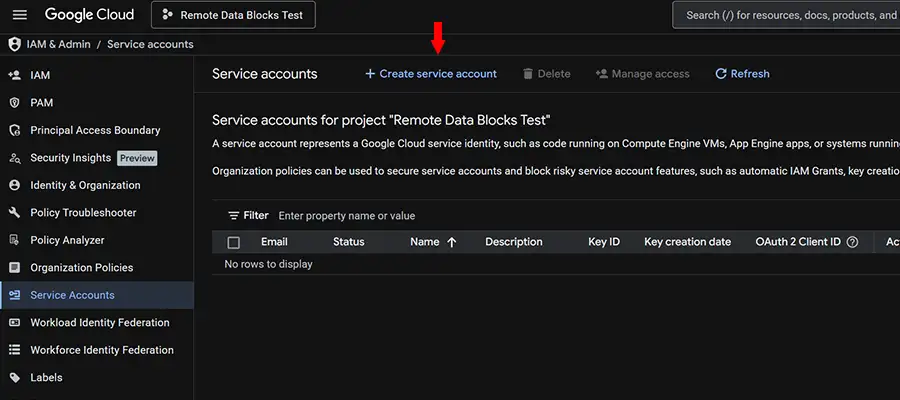
Task: Click the 'No rows to display' message
Action: pyautogui.click(x=269, y=265)
